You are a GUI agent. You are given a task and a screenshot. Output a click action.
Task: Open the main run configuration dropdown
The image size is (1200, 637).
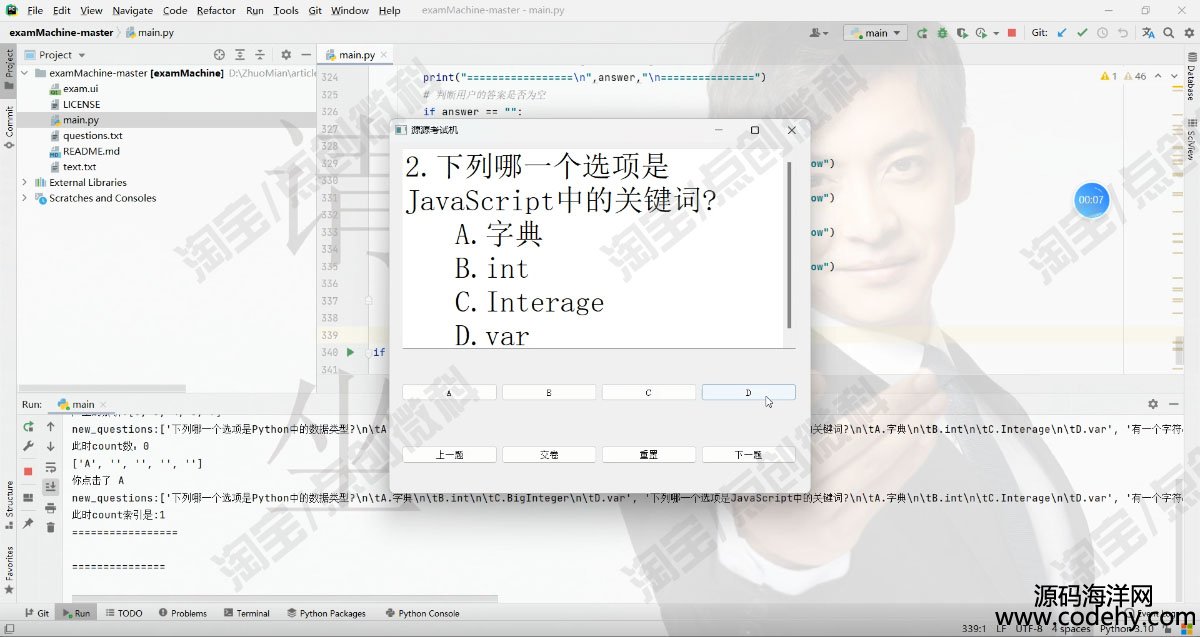875,33
